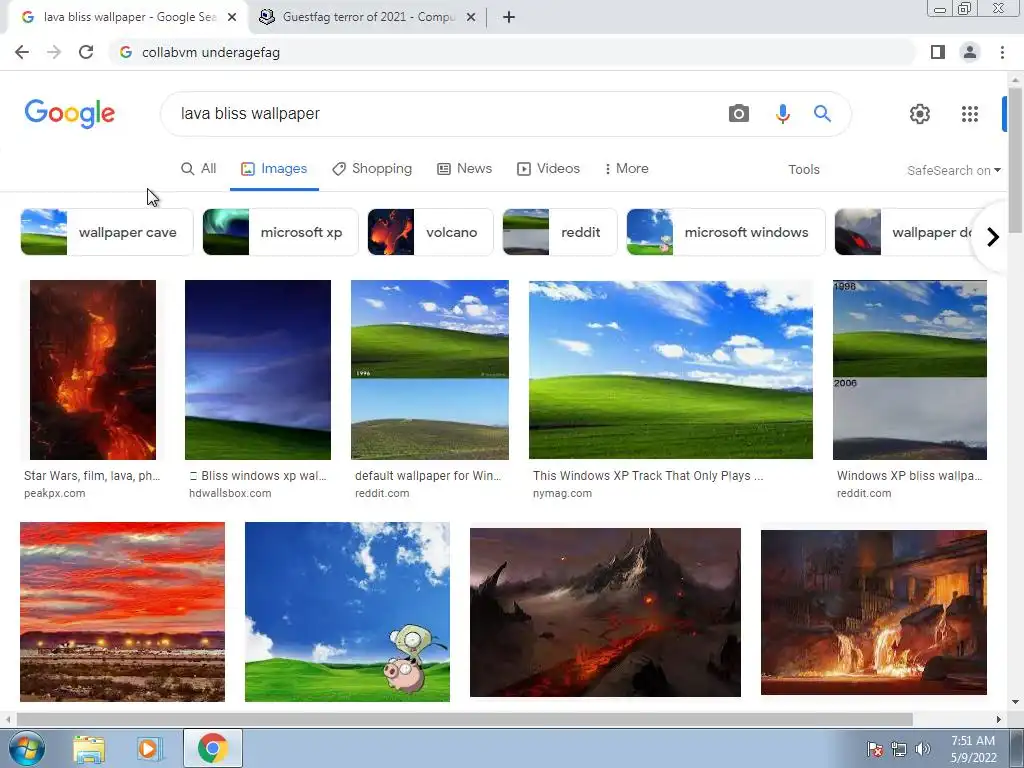1024x768 pixels.
Task: Open 'This Windows XP Track' title
Action: pos(648,475)
